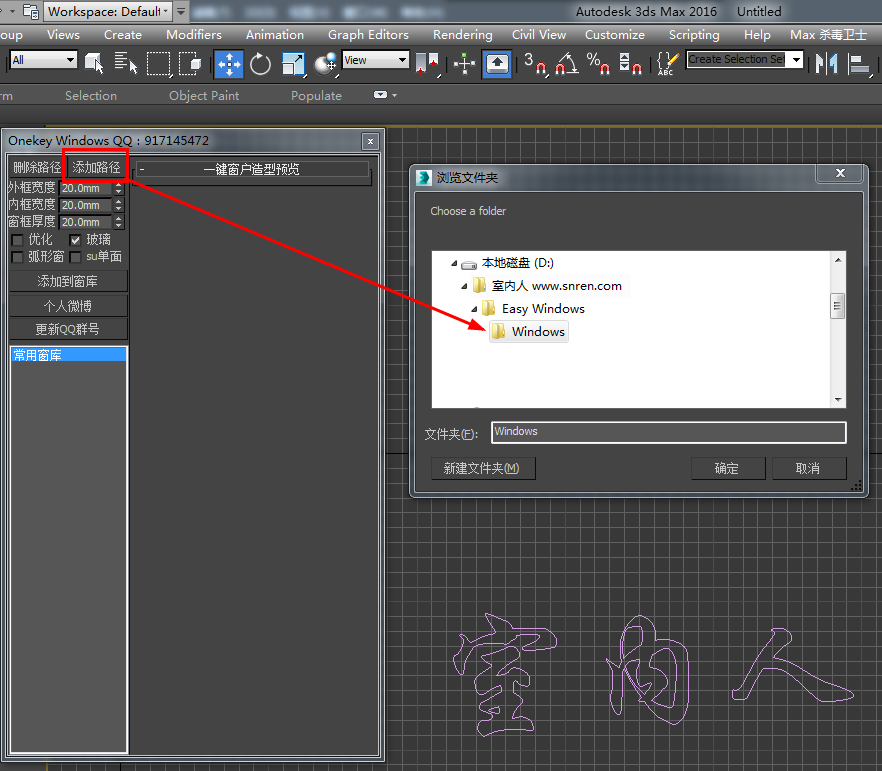Open Select by Name list icon
This screenshot has width=882, height=771.
126,63
